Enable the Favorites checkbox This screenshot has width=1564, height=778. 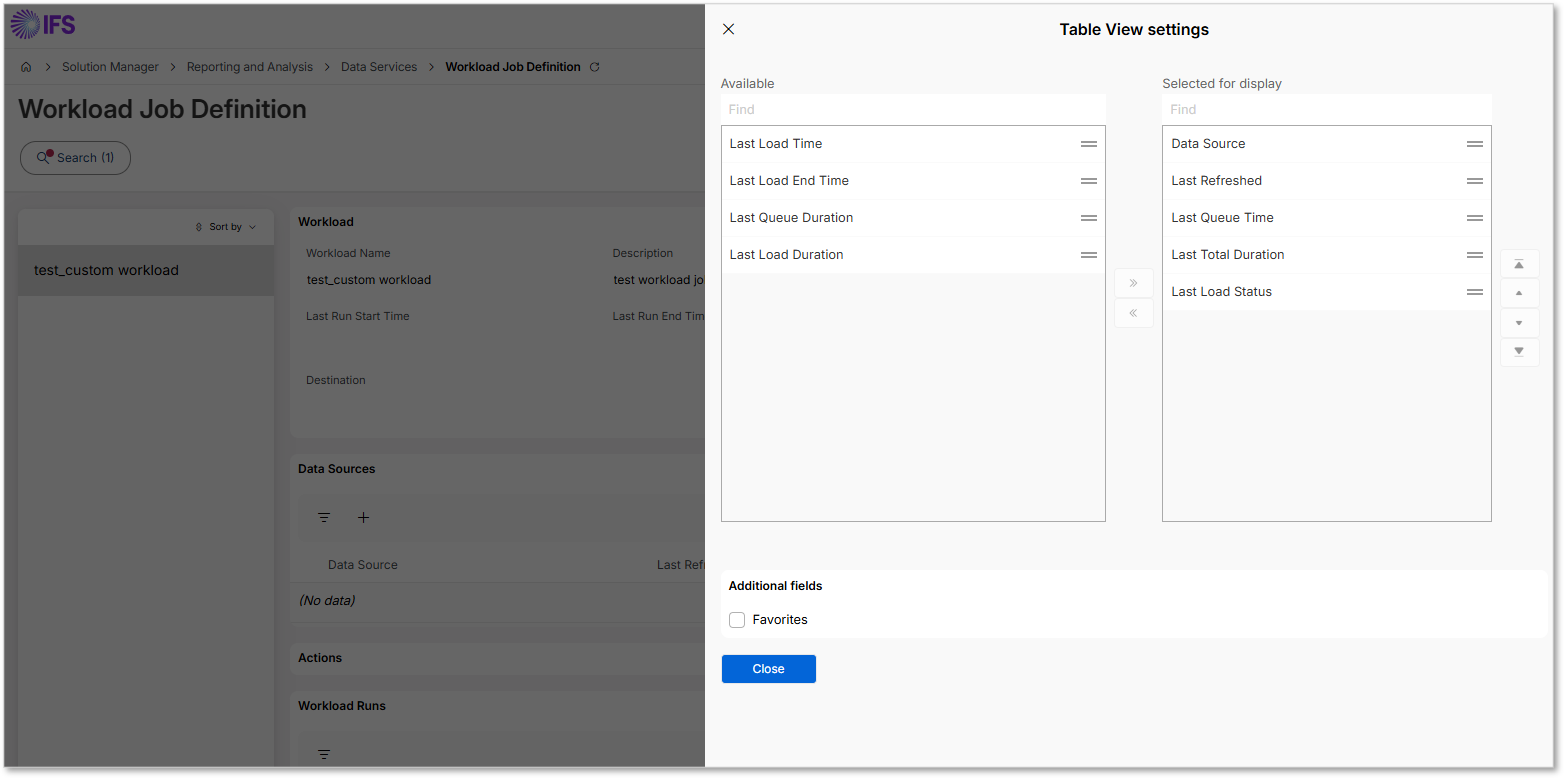pyautogui.click(x=737, y=620)
